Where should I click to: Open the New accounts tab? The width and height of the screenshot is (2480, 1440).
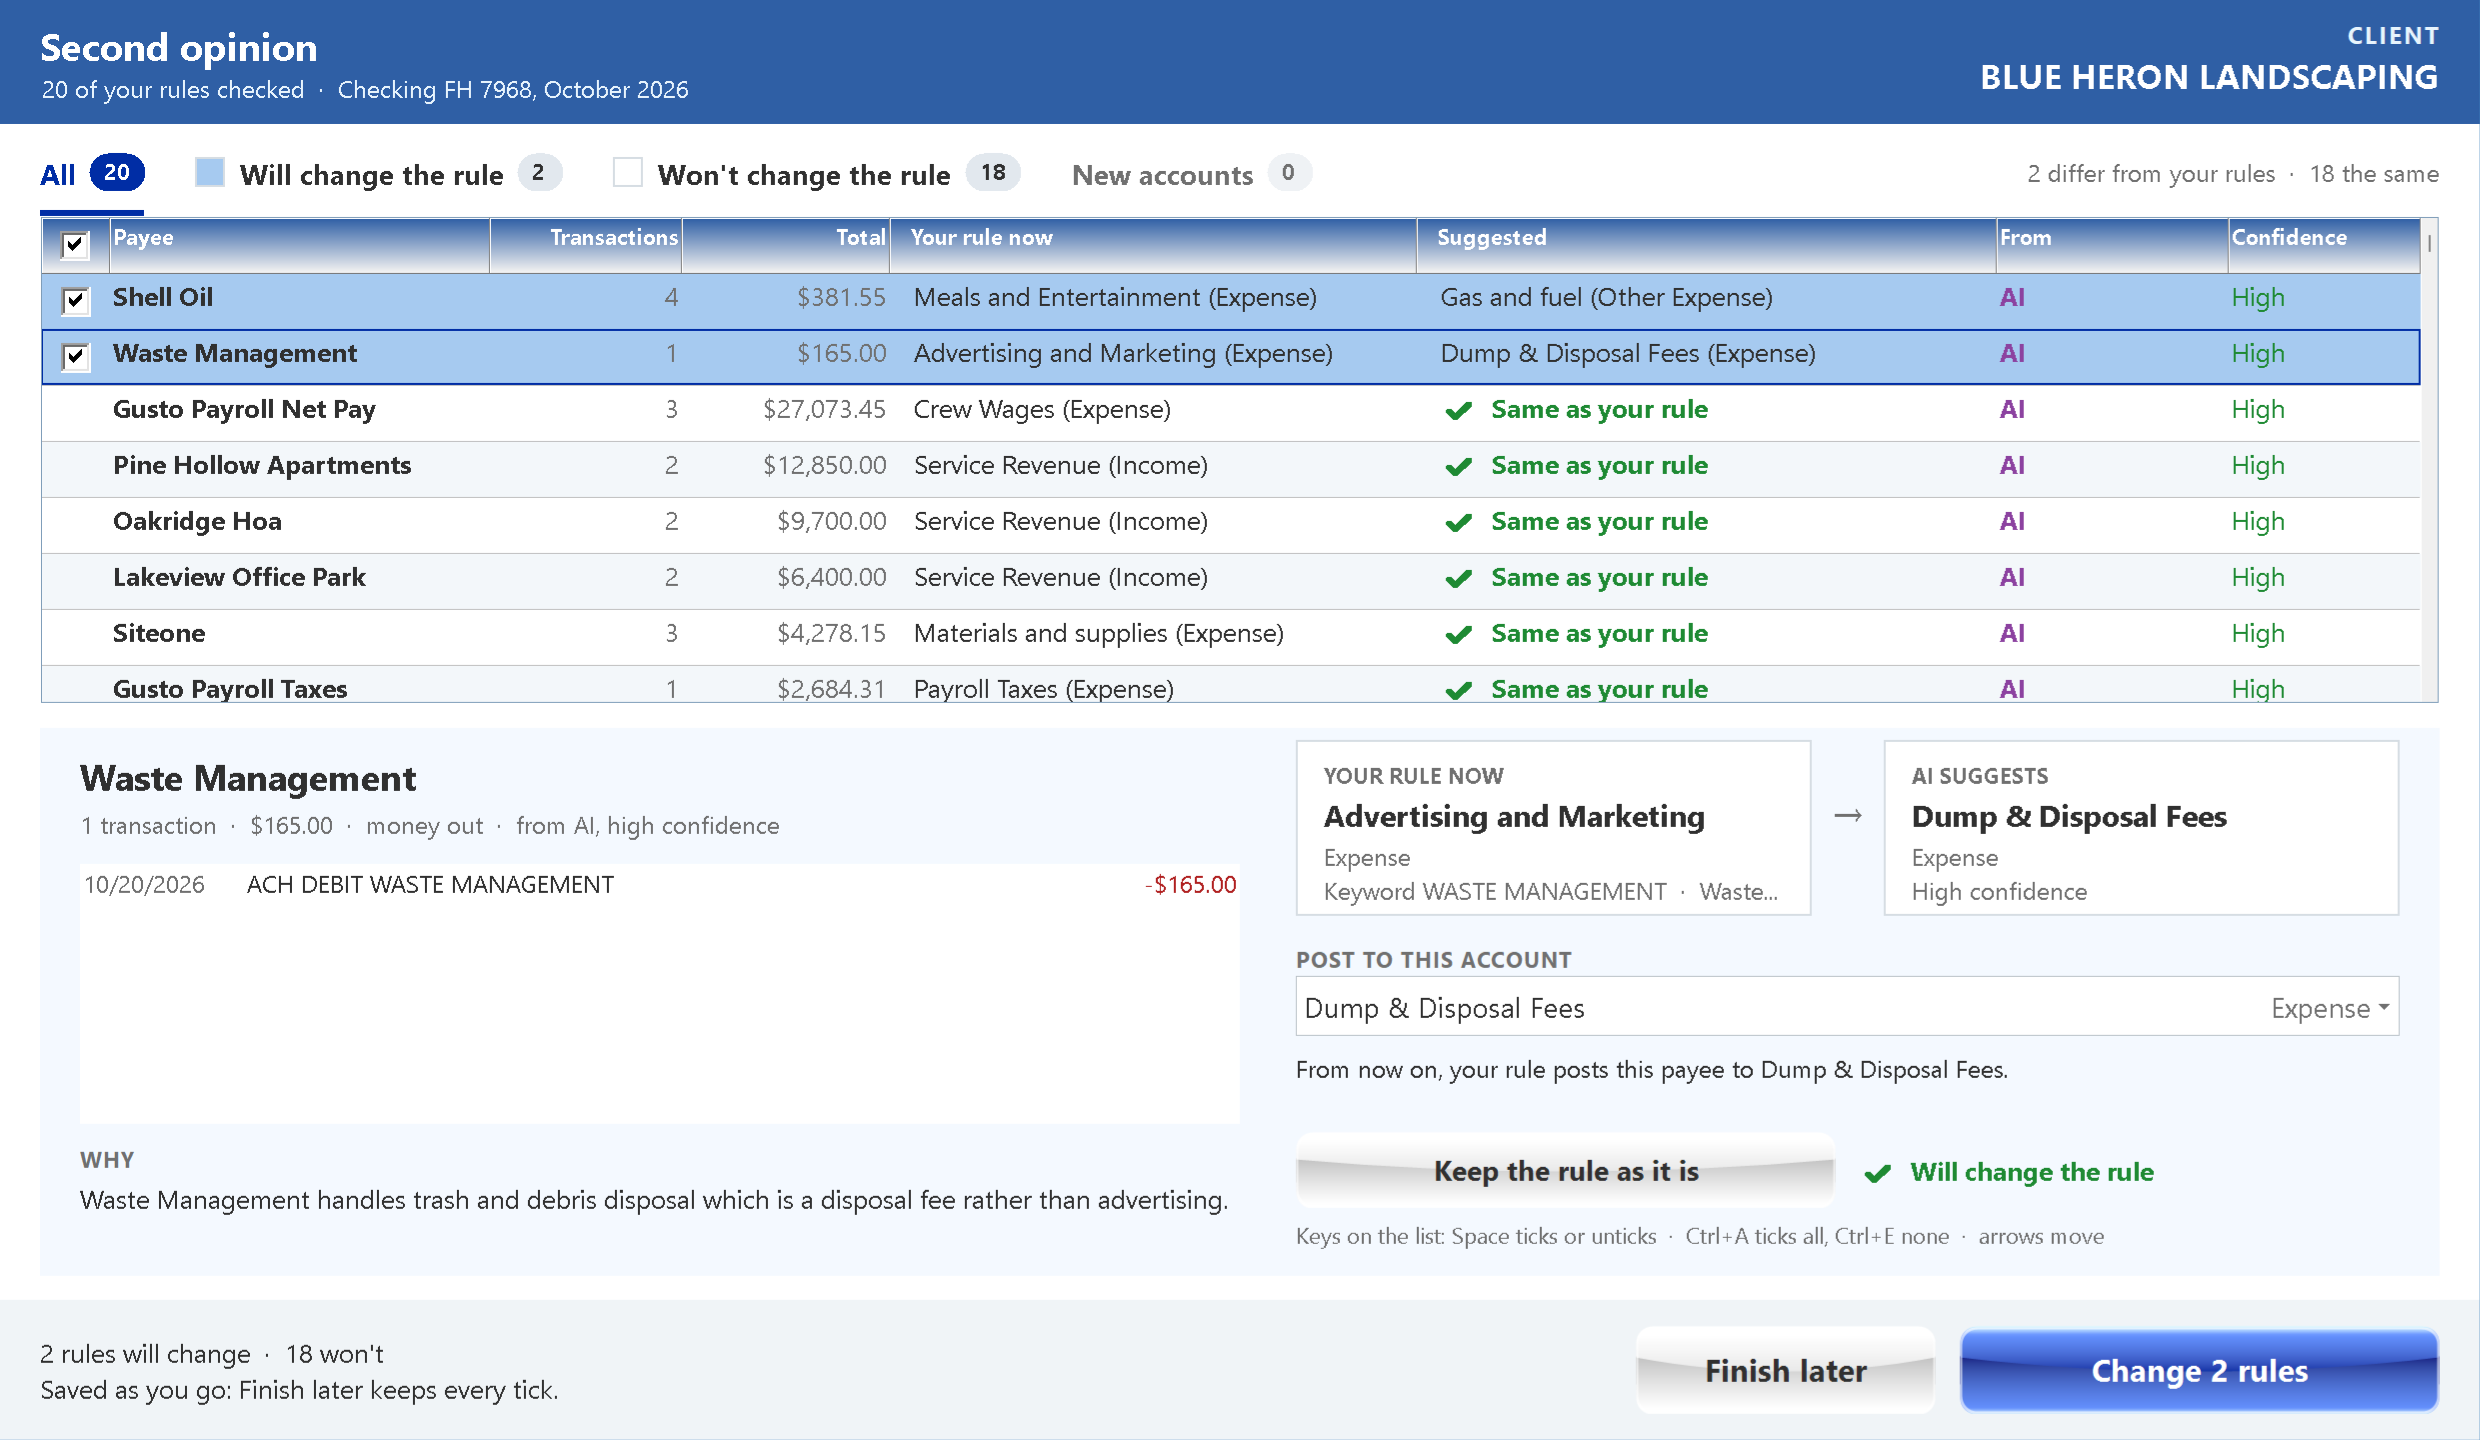1191,174
